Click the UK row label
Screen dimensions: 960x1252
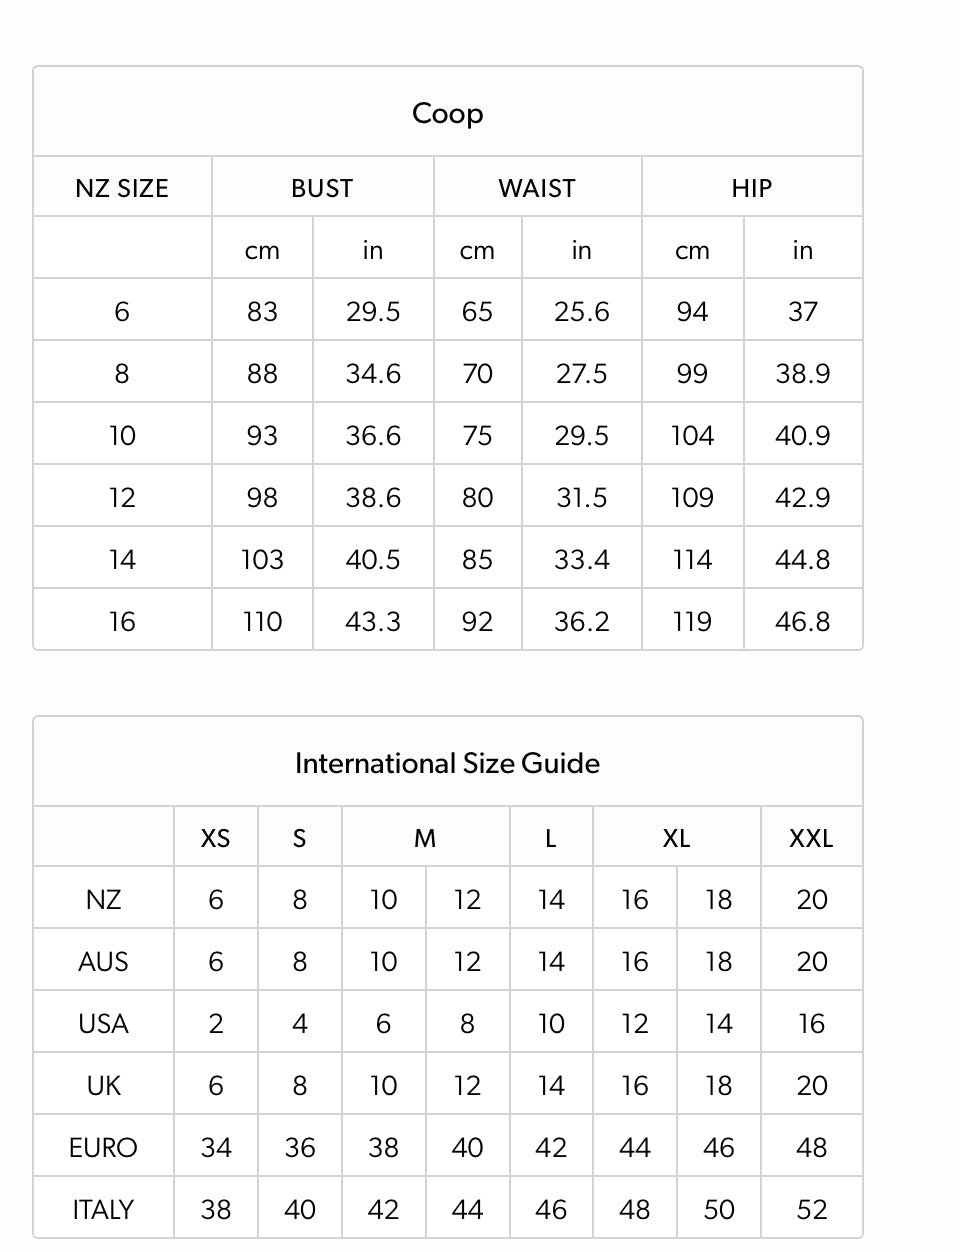coord(103,1086)
